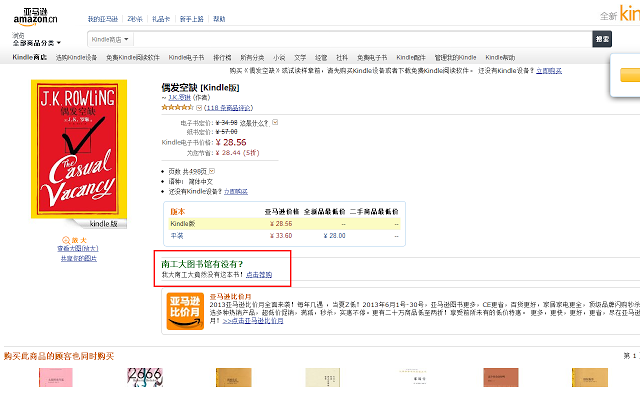Select 选购Kindle设备 nav item
The image size is (640, 400).
[76, 58]
